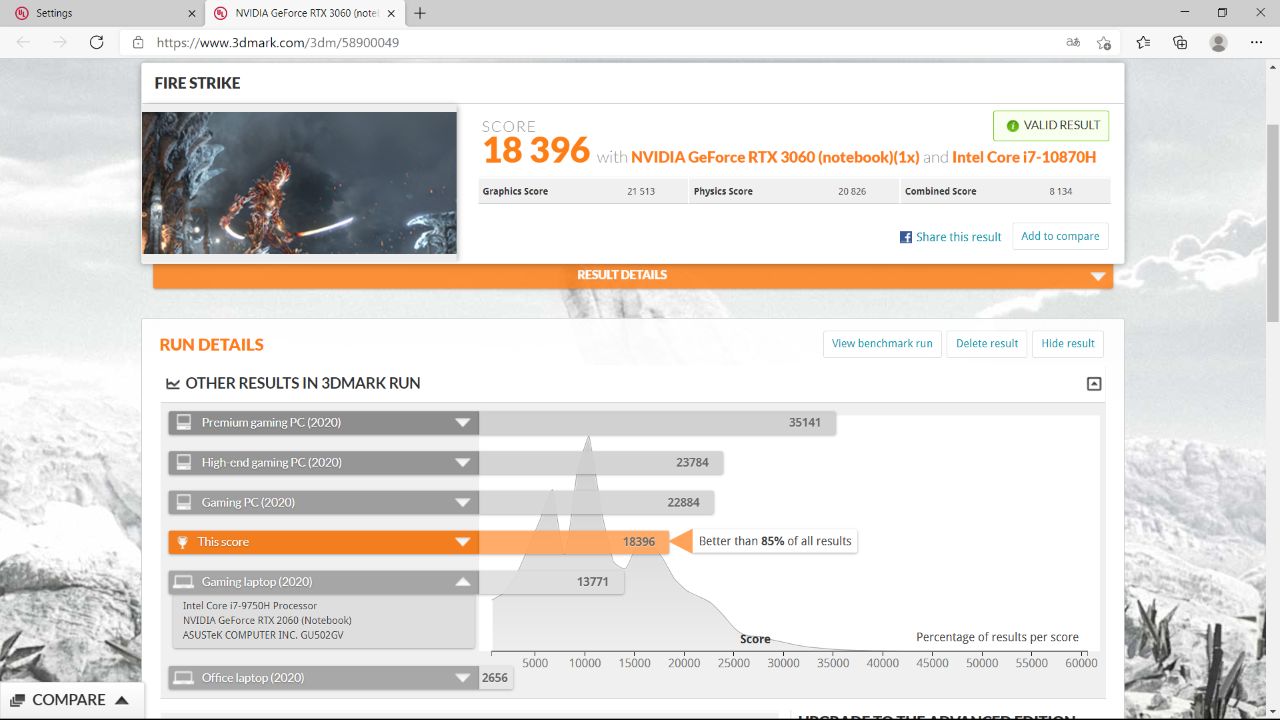
Task: Click the Physics Score value 20 826
Action: [852, 192]
